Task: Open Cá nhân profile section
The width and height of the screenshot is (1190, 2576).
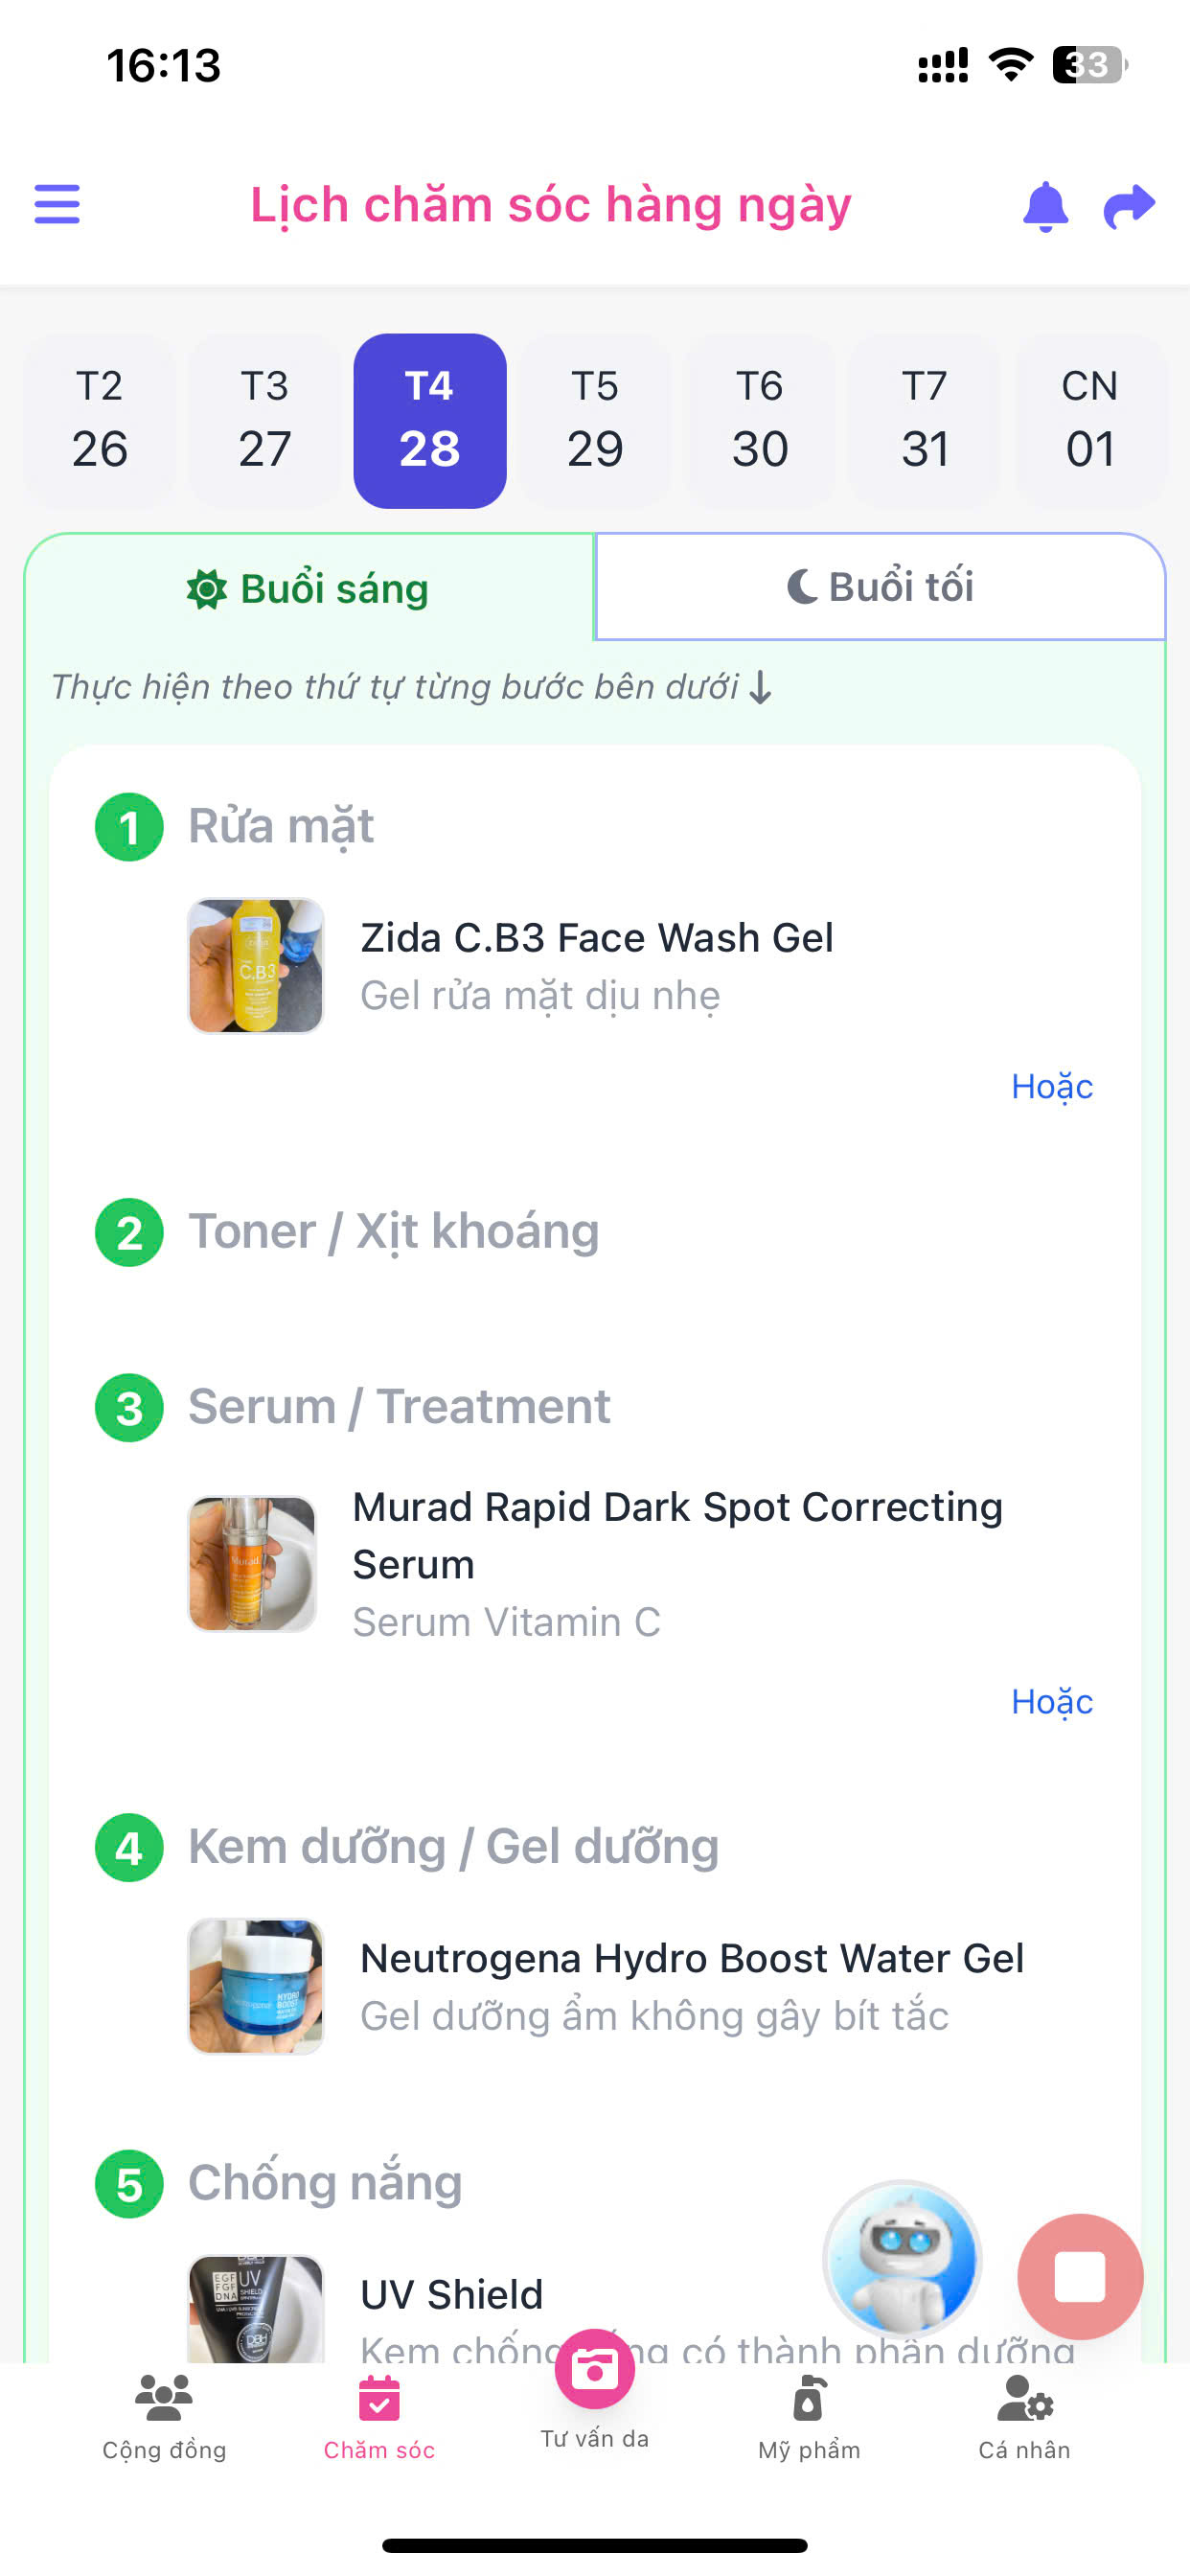Action: (x=1024, y=2417)
